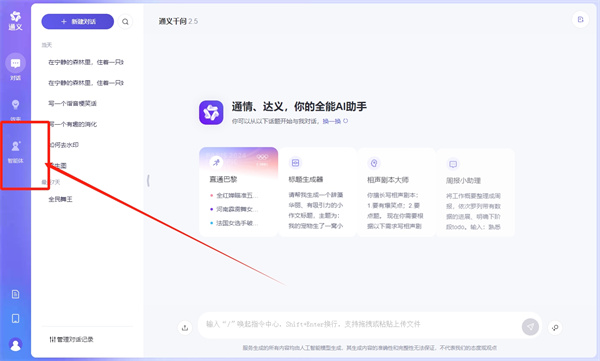
Task: Click the refresh icon next to 换一换
Action: [x=346, y=121]
